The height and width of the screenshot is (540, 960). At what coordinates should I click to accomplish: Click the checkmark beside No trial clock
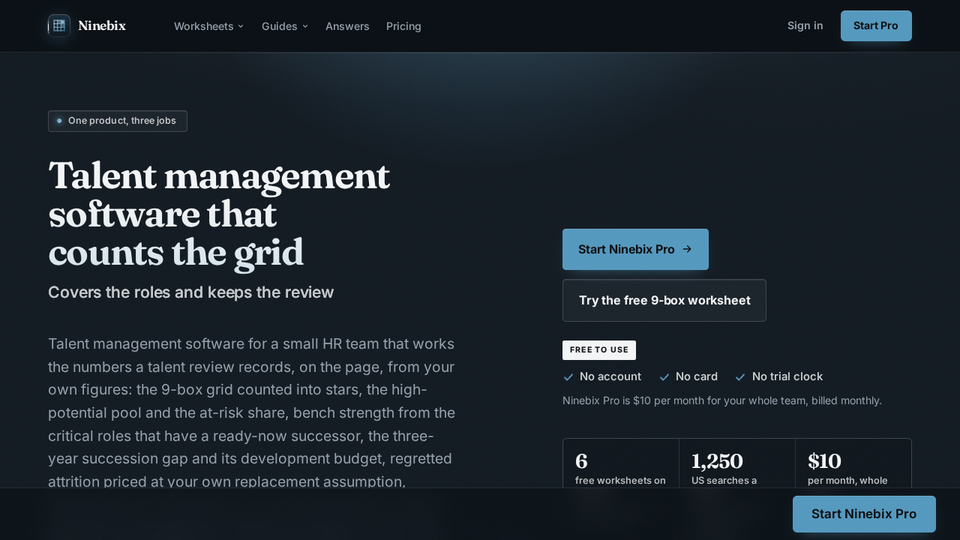tap(740, 377)
